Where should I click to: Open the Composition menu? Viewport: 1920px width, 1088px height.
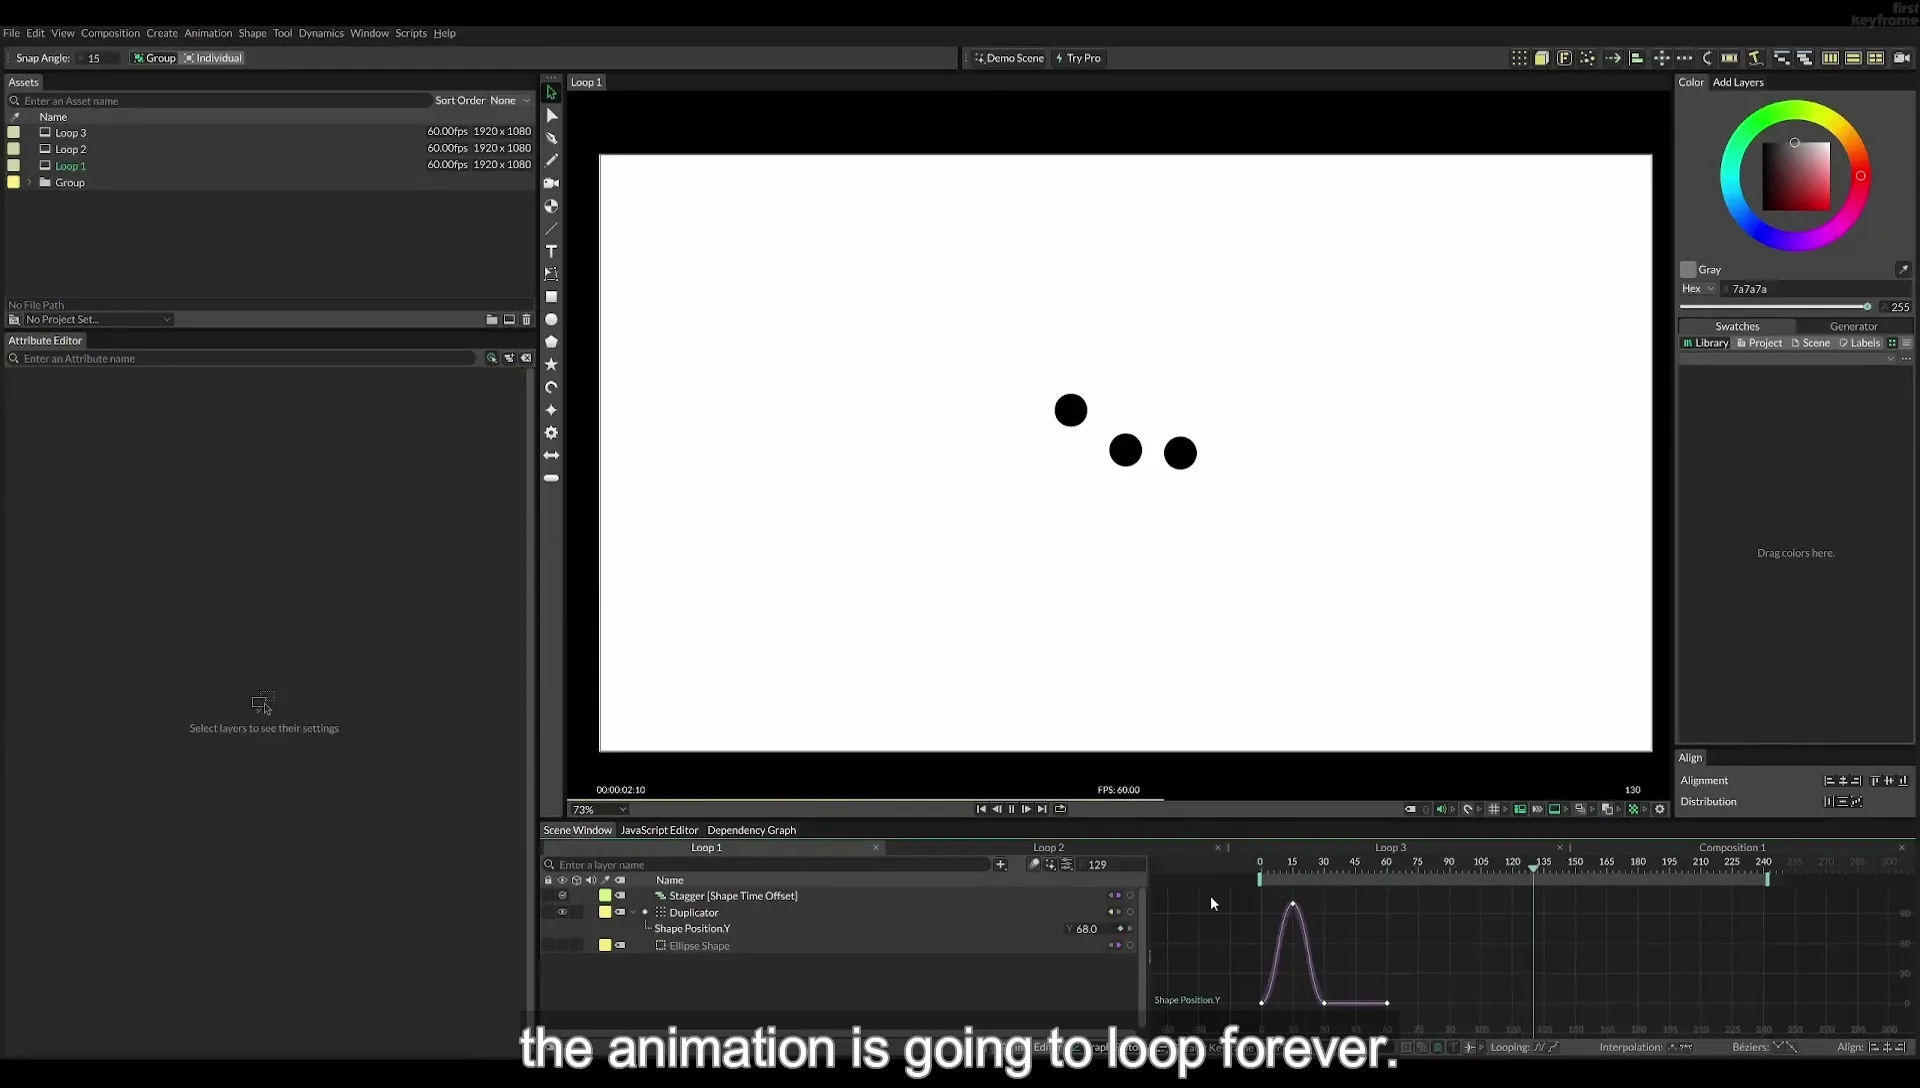coord(110,33)
